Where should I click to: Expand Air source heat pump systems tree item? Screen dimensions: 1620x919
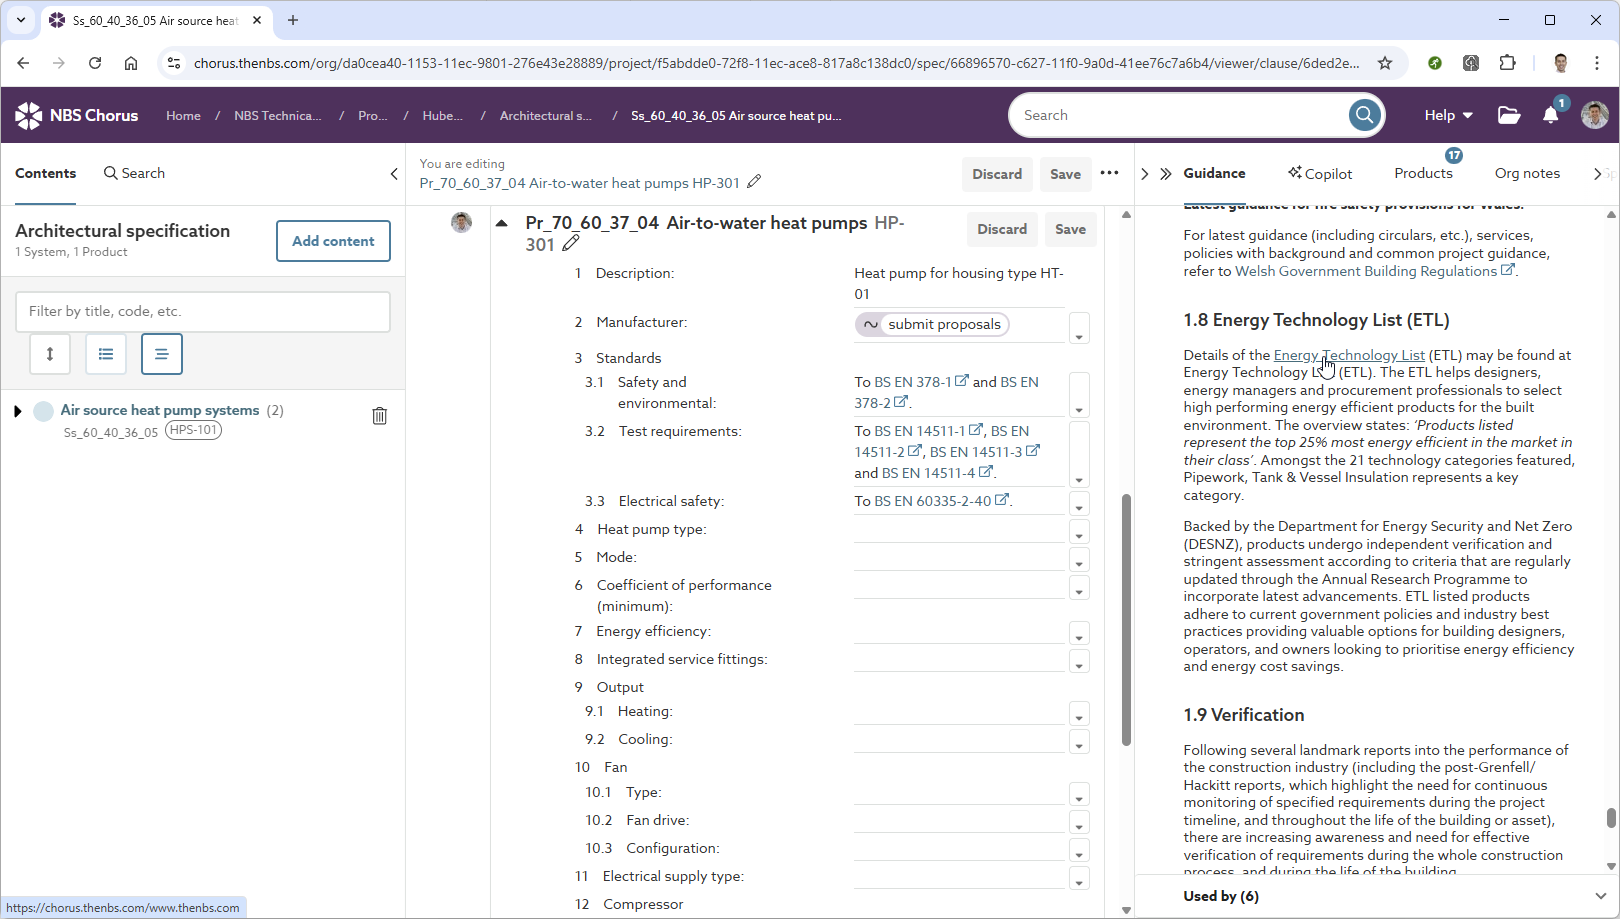pos(17,411)
